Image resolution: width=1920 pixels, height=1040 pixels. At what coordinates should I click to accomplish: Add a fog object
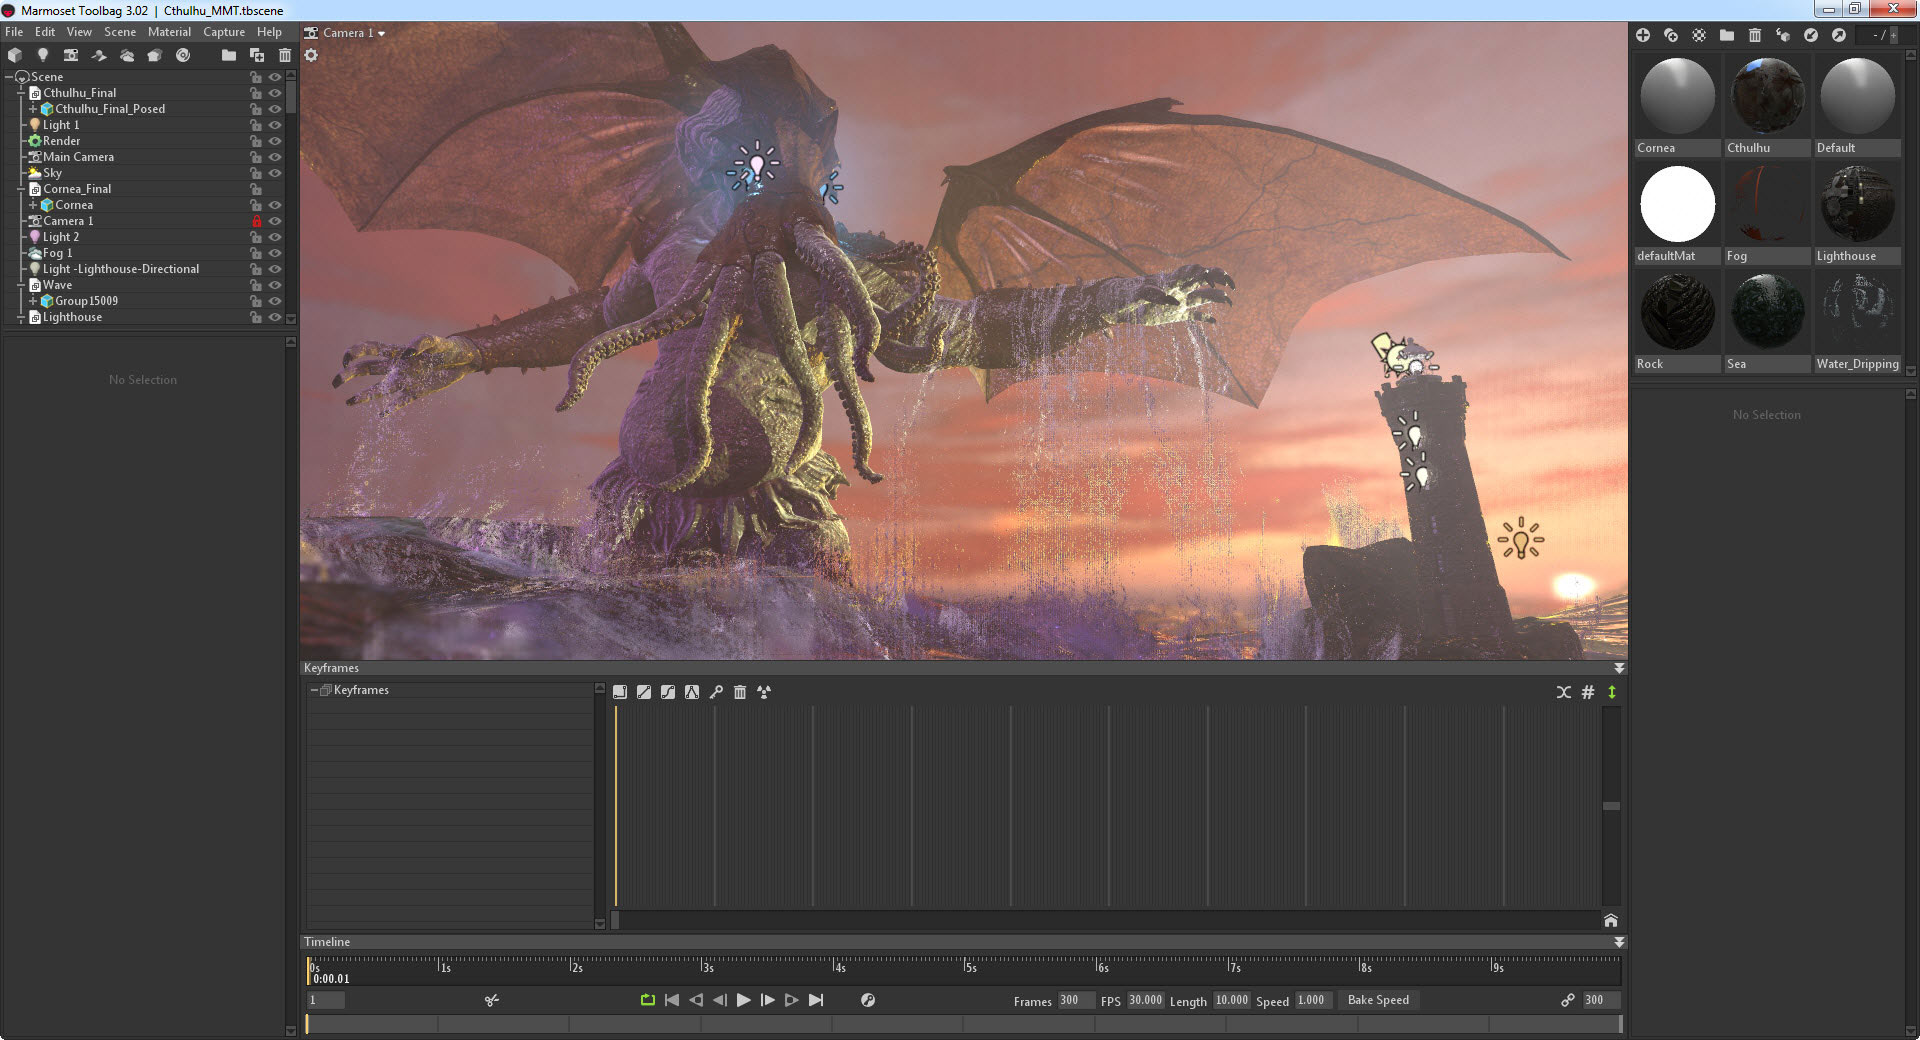[127, 55]
